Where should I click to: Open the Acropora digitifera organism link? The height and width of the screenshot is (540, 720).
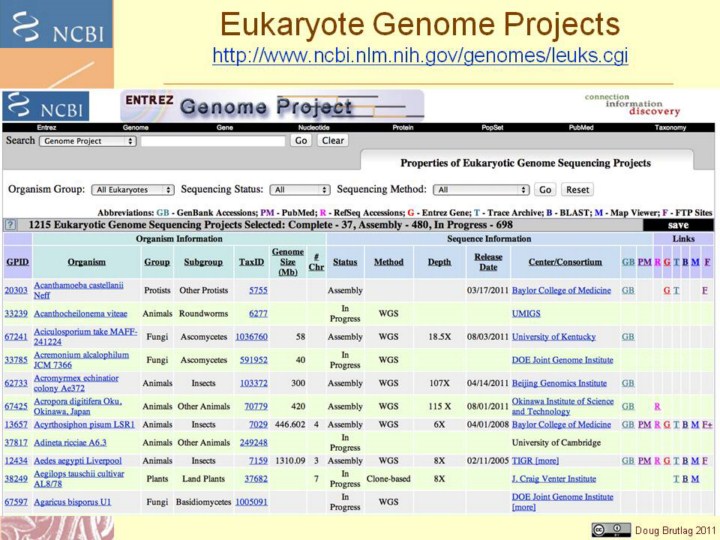tap(78, 406)
